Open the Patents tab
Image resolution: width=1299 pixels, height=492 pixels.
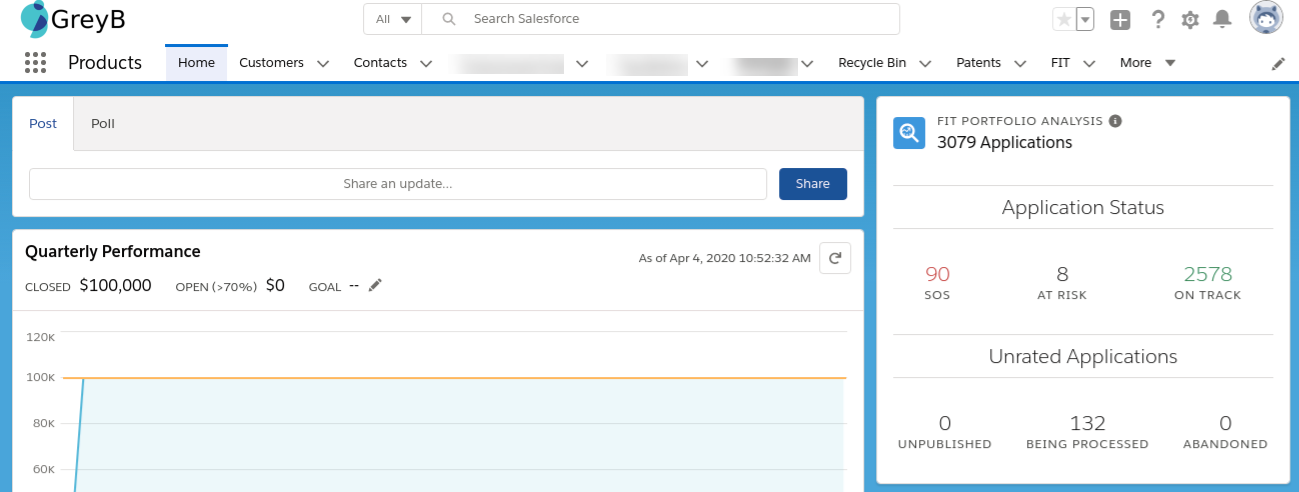pos(979,63)
